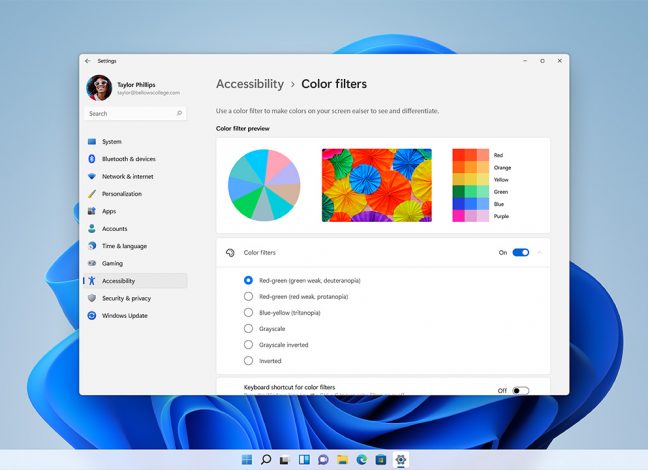The width and height of the screenshot is (648, 470).
Task: Click the Purple row of color swatches
Action: [x=471, y=216]
